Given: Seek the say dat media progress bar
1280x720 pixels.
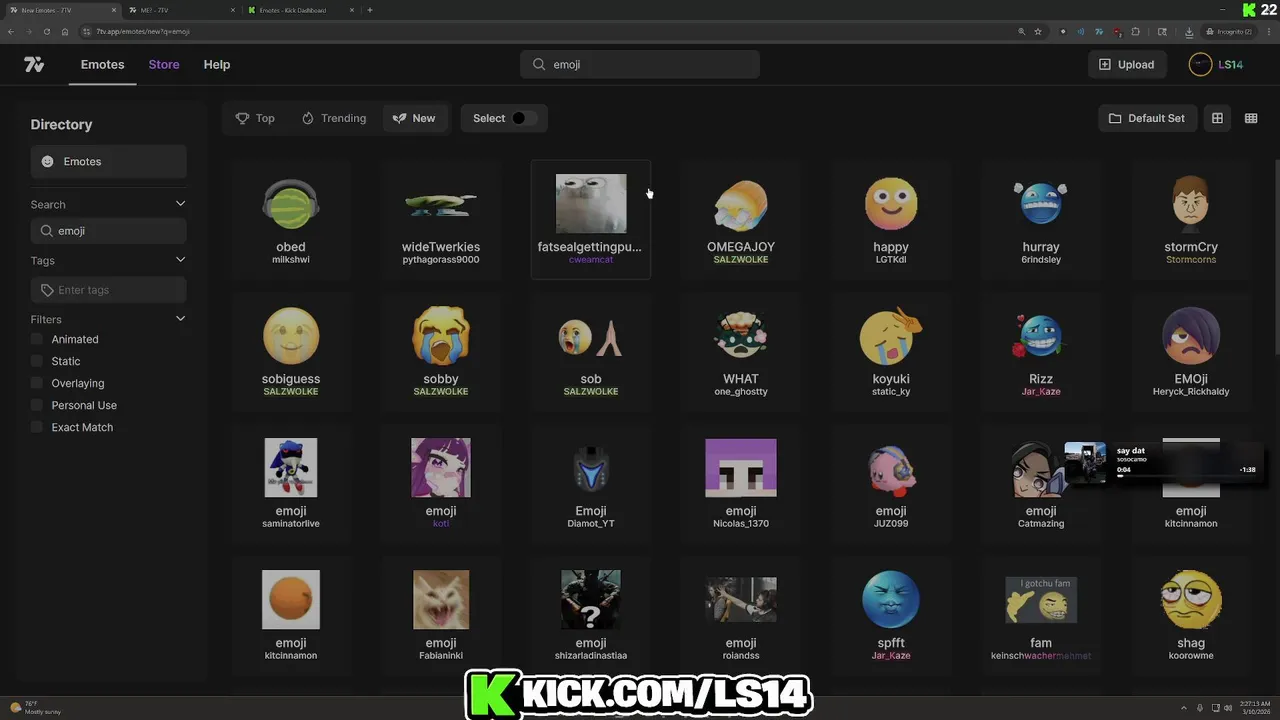Looking at the screenshot, I should (1186, 476).
